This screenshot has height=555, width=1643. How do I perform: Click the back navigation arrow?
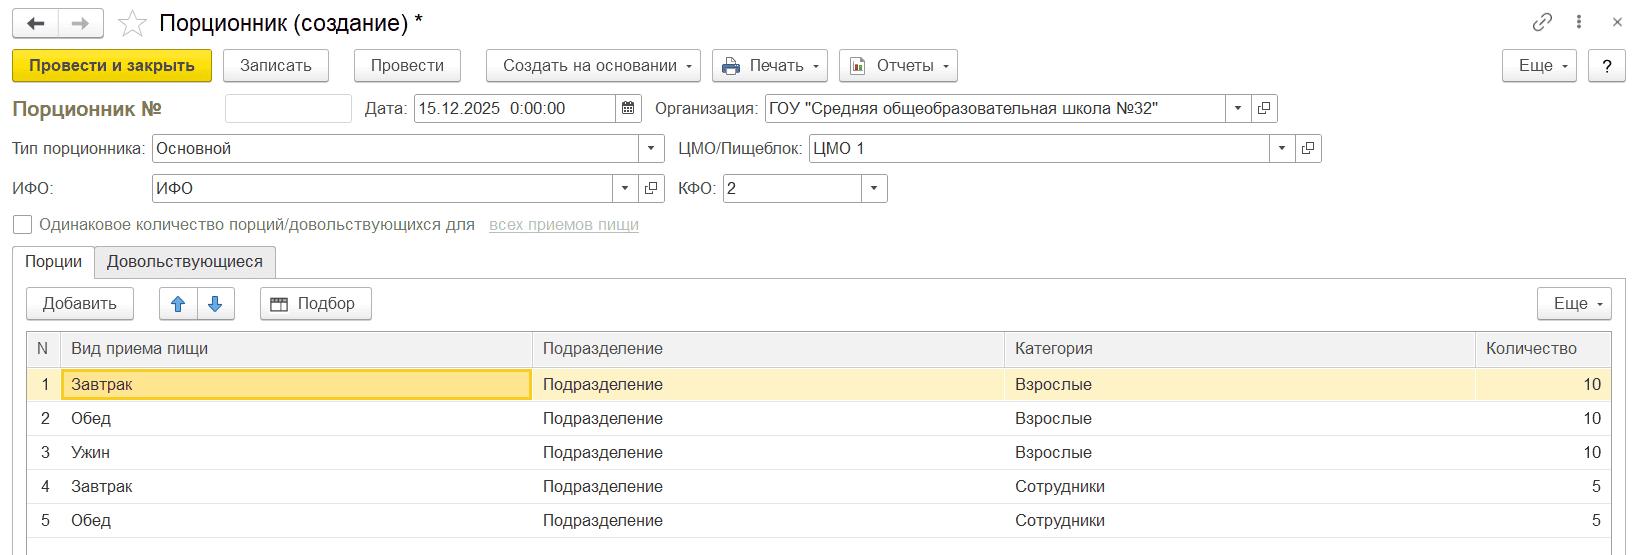coord(36,23)
